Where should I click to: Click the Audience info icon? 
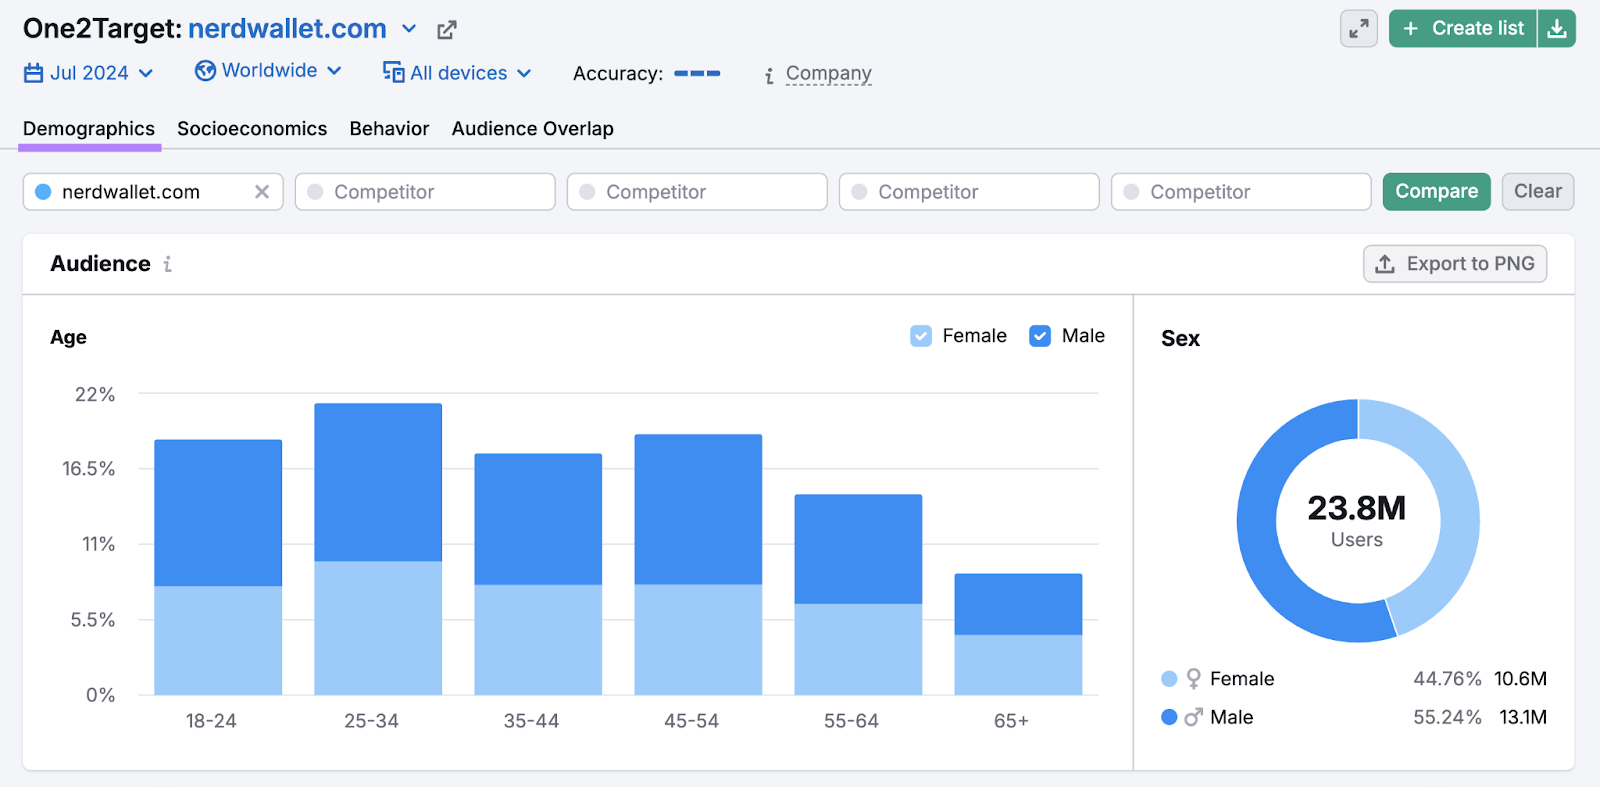pos(168,264)
